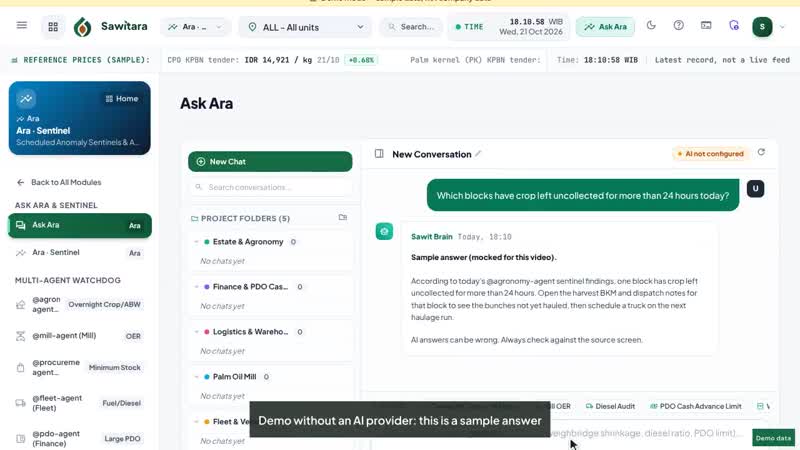Collapse the Finance & PDO Cash folder
Screen dimensions: 800x450
(x=196, y=287)
